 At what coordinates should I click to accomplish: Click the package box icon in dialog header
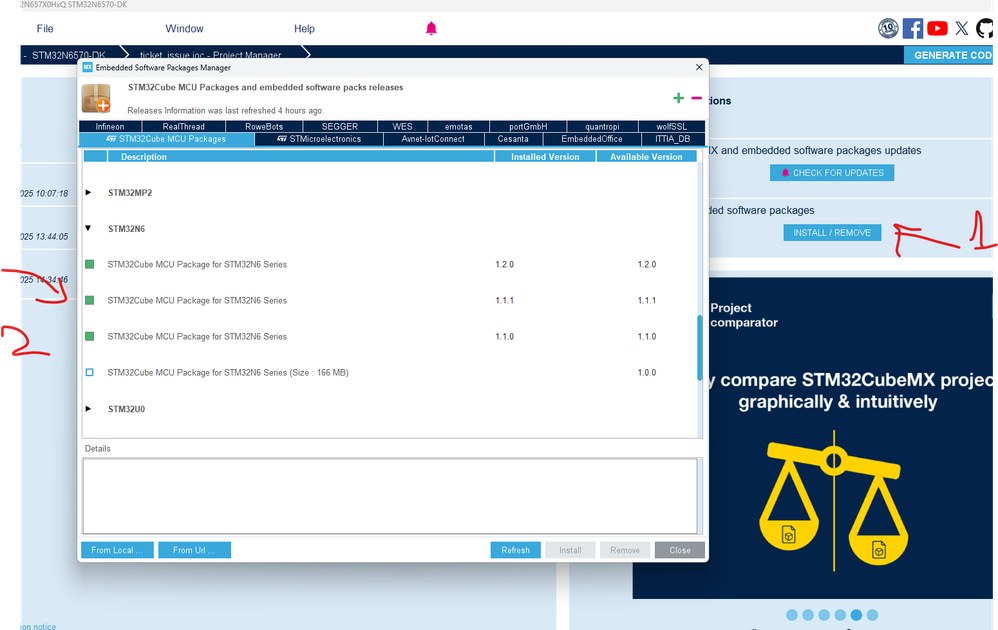pyautogui.click(x=96, y=99)
